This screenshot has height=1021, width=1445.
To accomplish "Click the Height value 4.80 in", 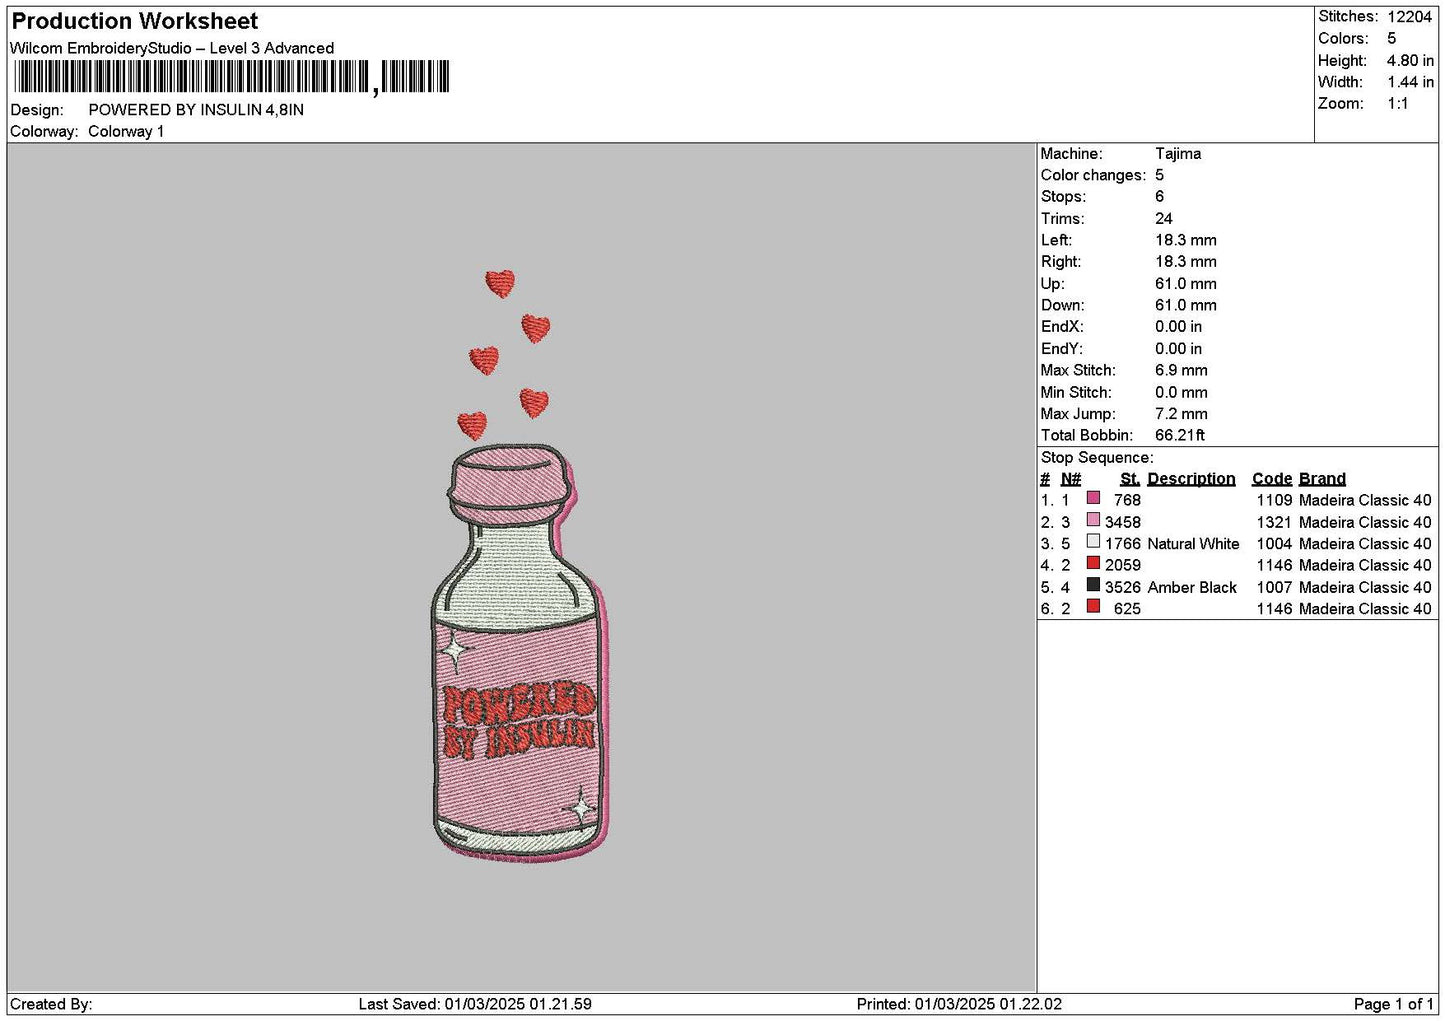I will click(1410, 61).
